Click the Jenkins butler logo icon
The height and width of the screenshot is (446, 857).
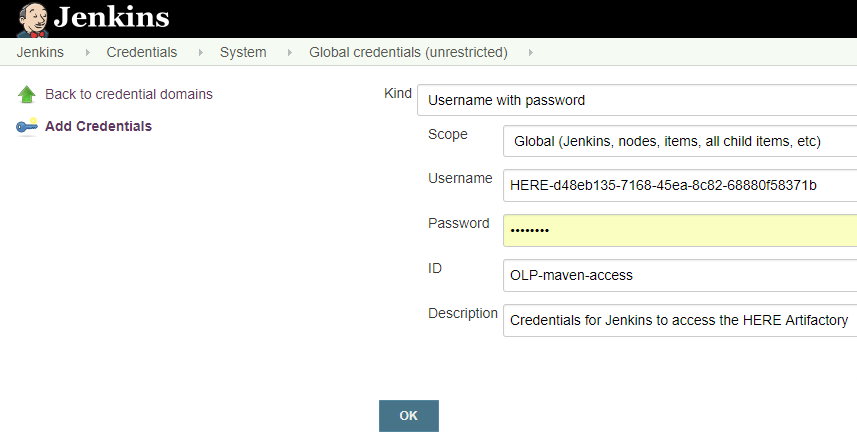31,19
